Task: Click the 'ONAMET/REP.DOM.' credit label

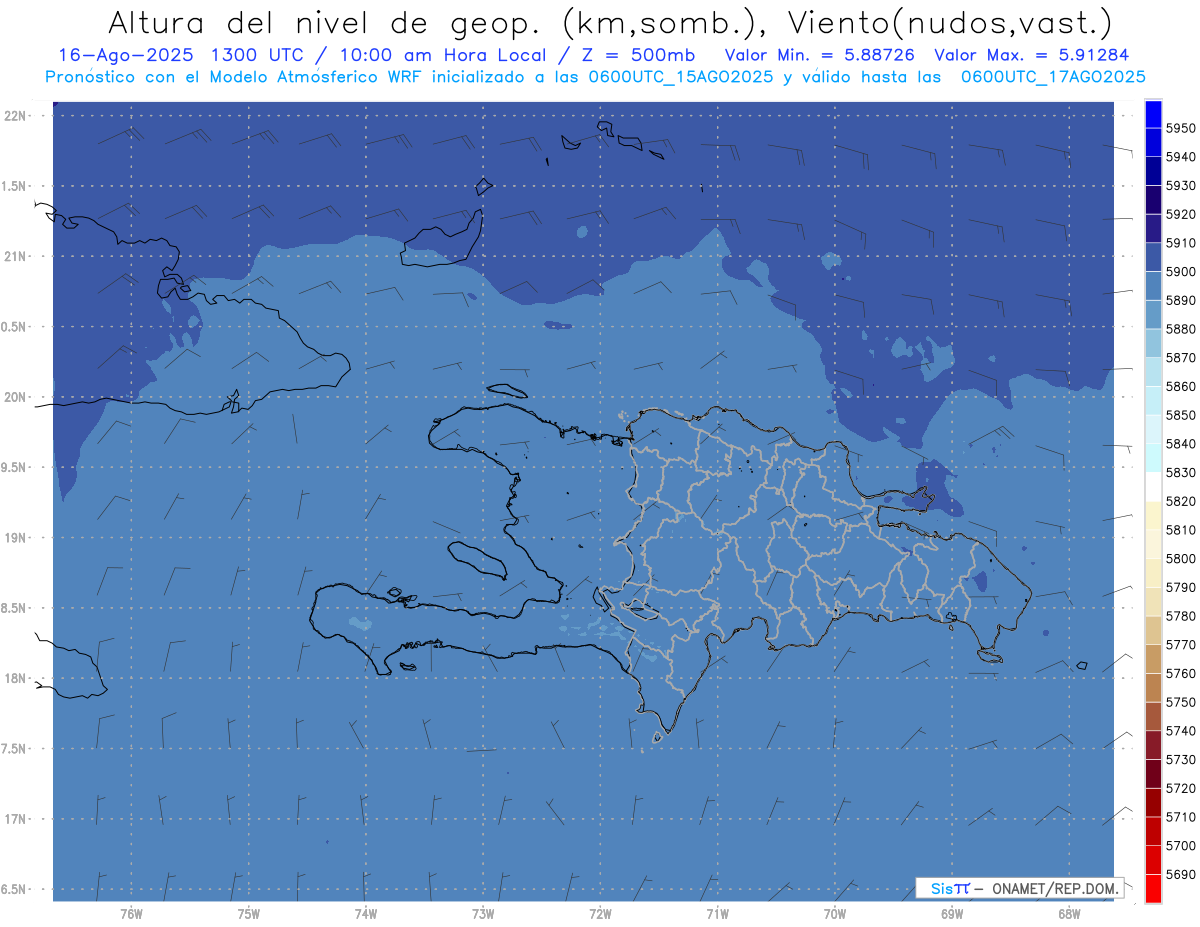Action: pos(1056,888)
